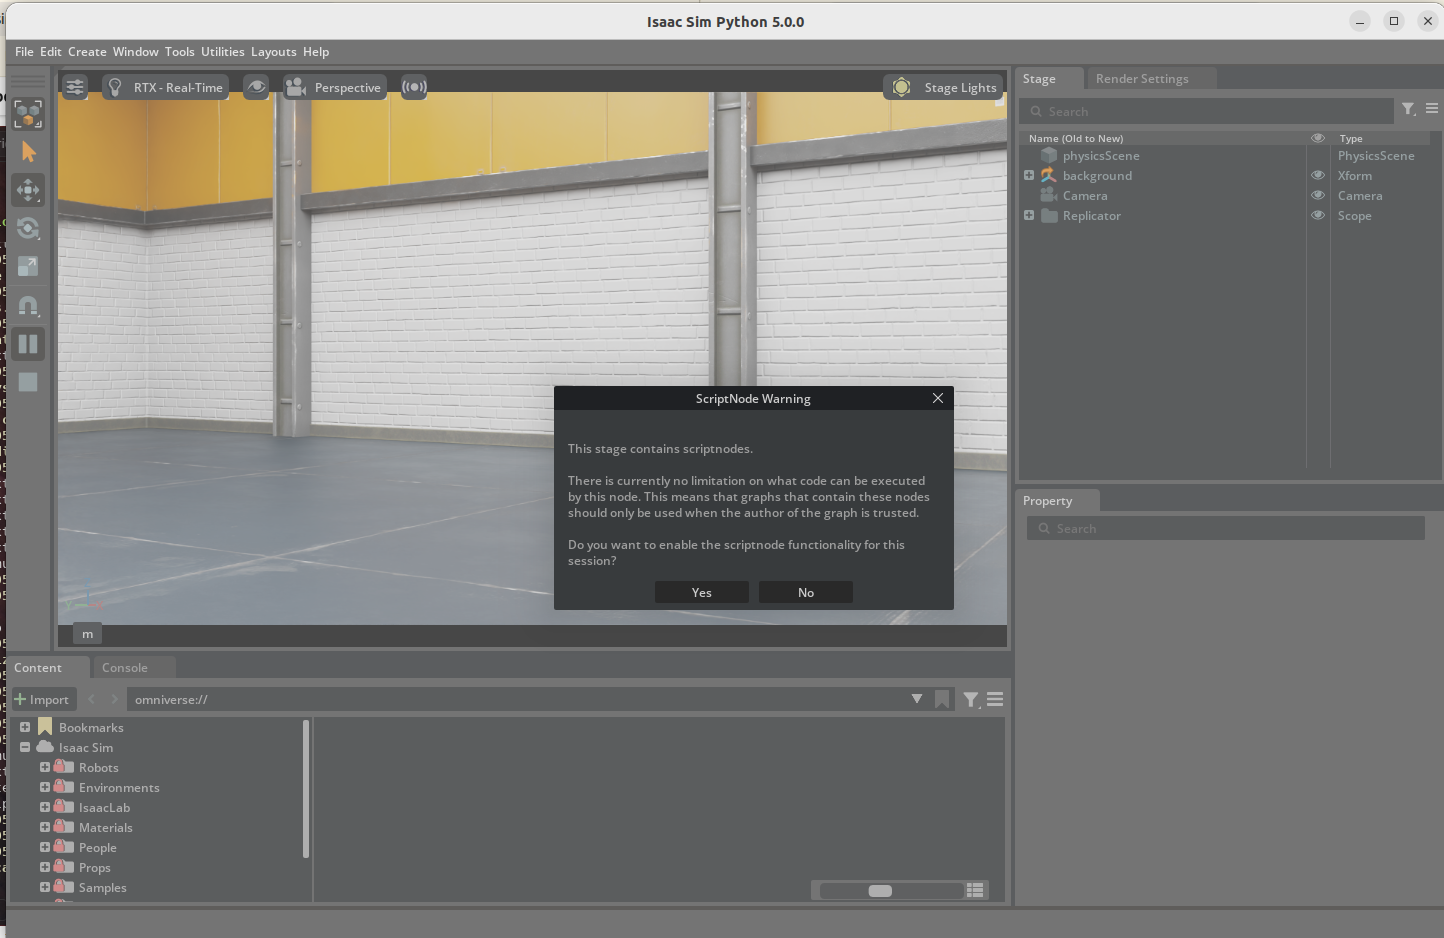Select the Move tool

(x=28, y=190)
